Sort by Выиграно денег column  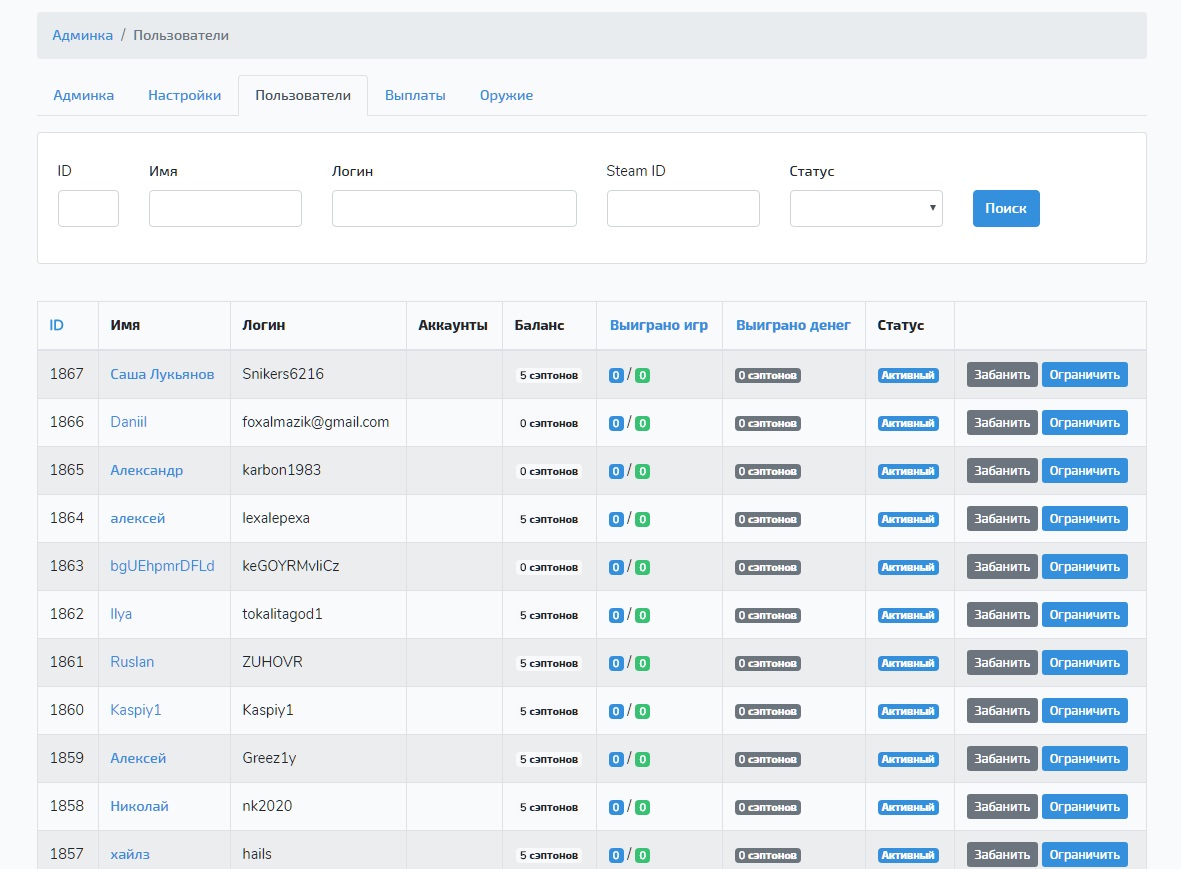pos(793,325)
